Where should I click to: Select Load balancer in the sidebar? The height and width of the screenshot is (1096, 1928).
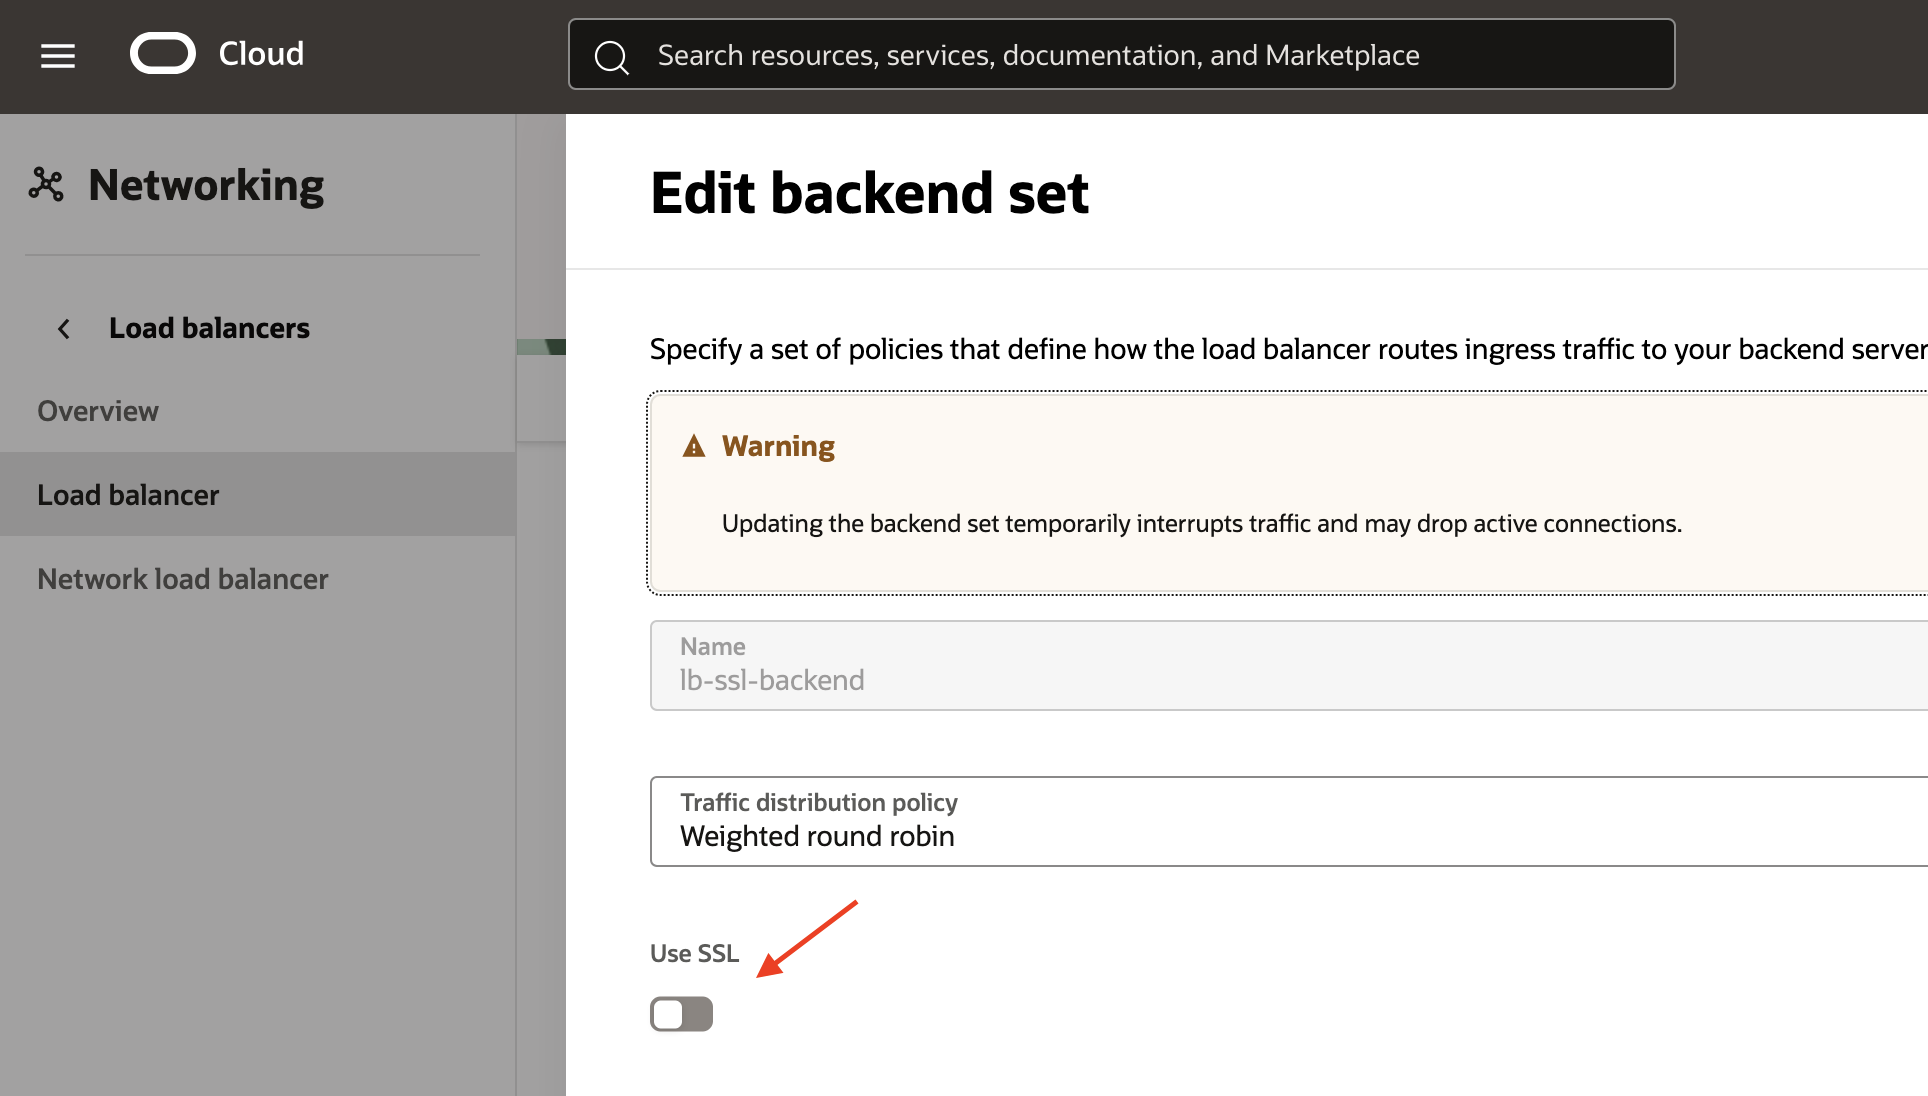[128, 494]
